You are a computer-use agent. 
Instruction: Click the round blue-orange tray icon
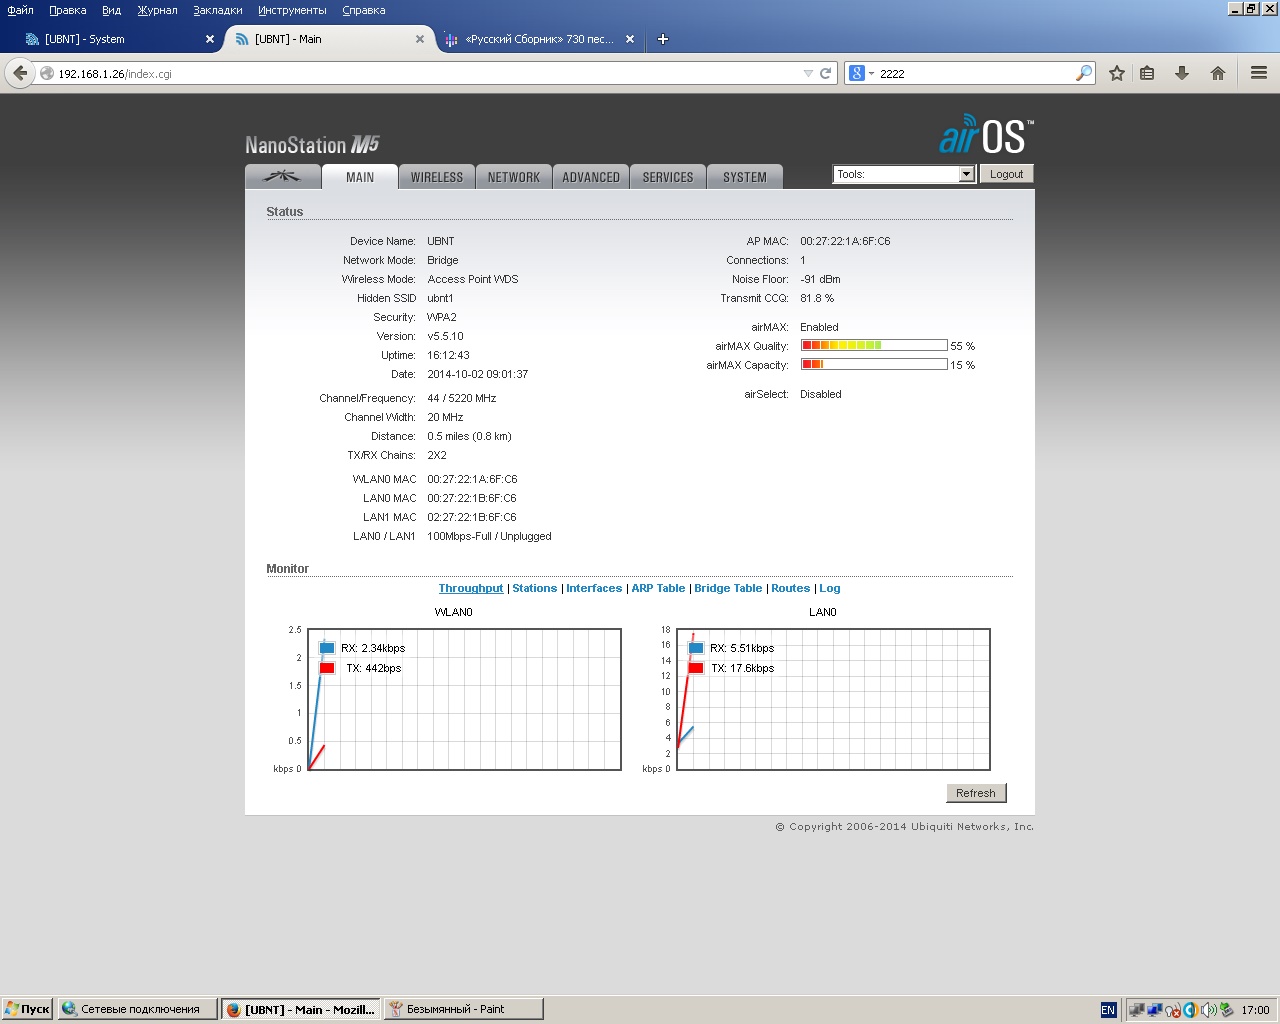1191,1010
